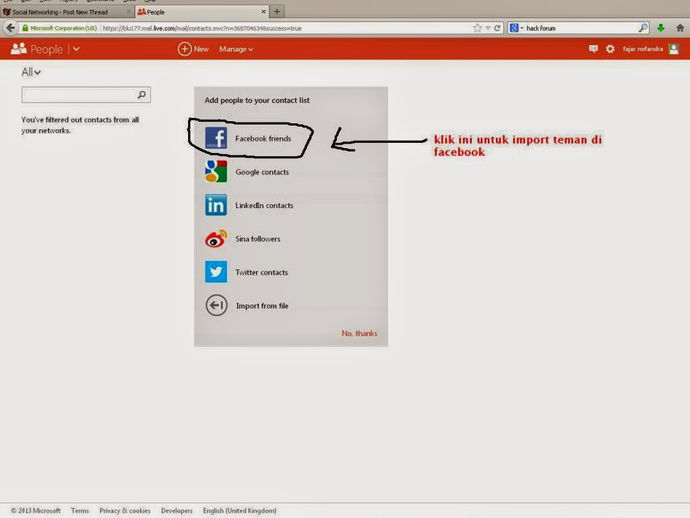Switch to Social Networking - Post New Thread tab
The width and height of the screenshot is (690, 518).
click(x=66, y=12)
